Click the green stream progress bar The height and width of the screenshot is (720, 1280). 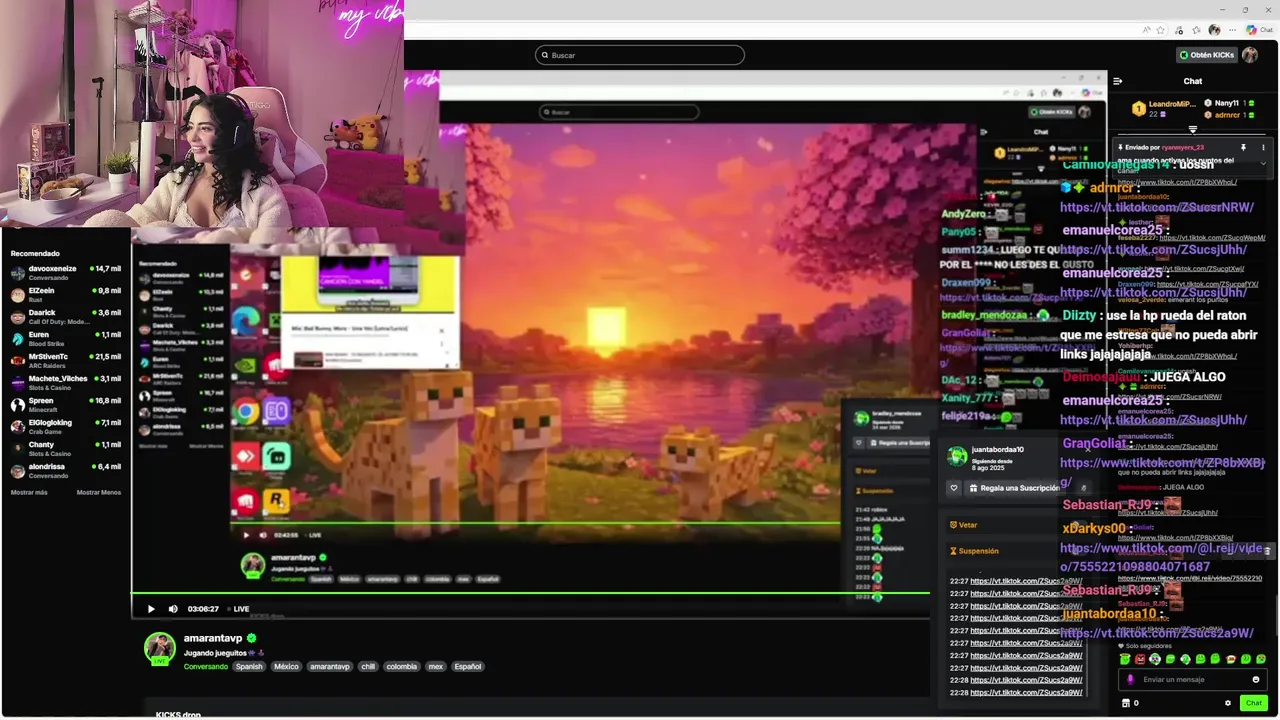click(x=530, y=593)
